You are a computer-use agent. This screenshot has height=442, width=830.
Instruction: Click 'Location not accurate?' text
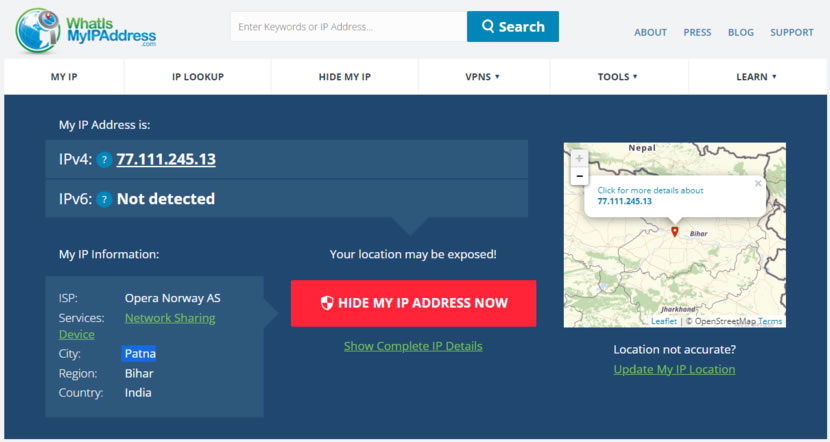tap(674, 350)
